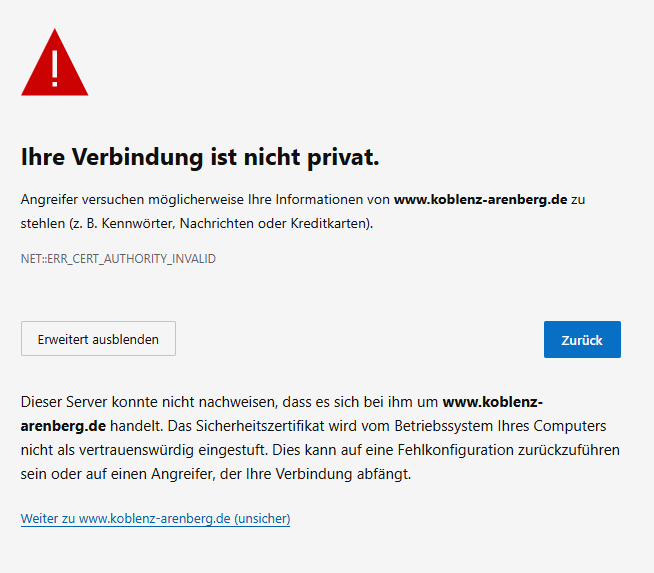Open the Weiter zu www.koblenz-arenberg.de (unsicher) link

coord(155,519)
